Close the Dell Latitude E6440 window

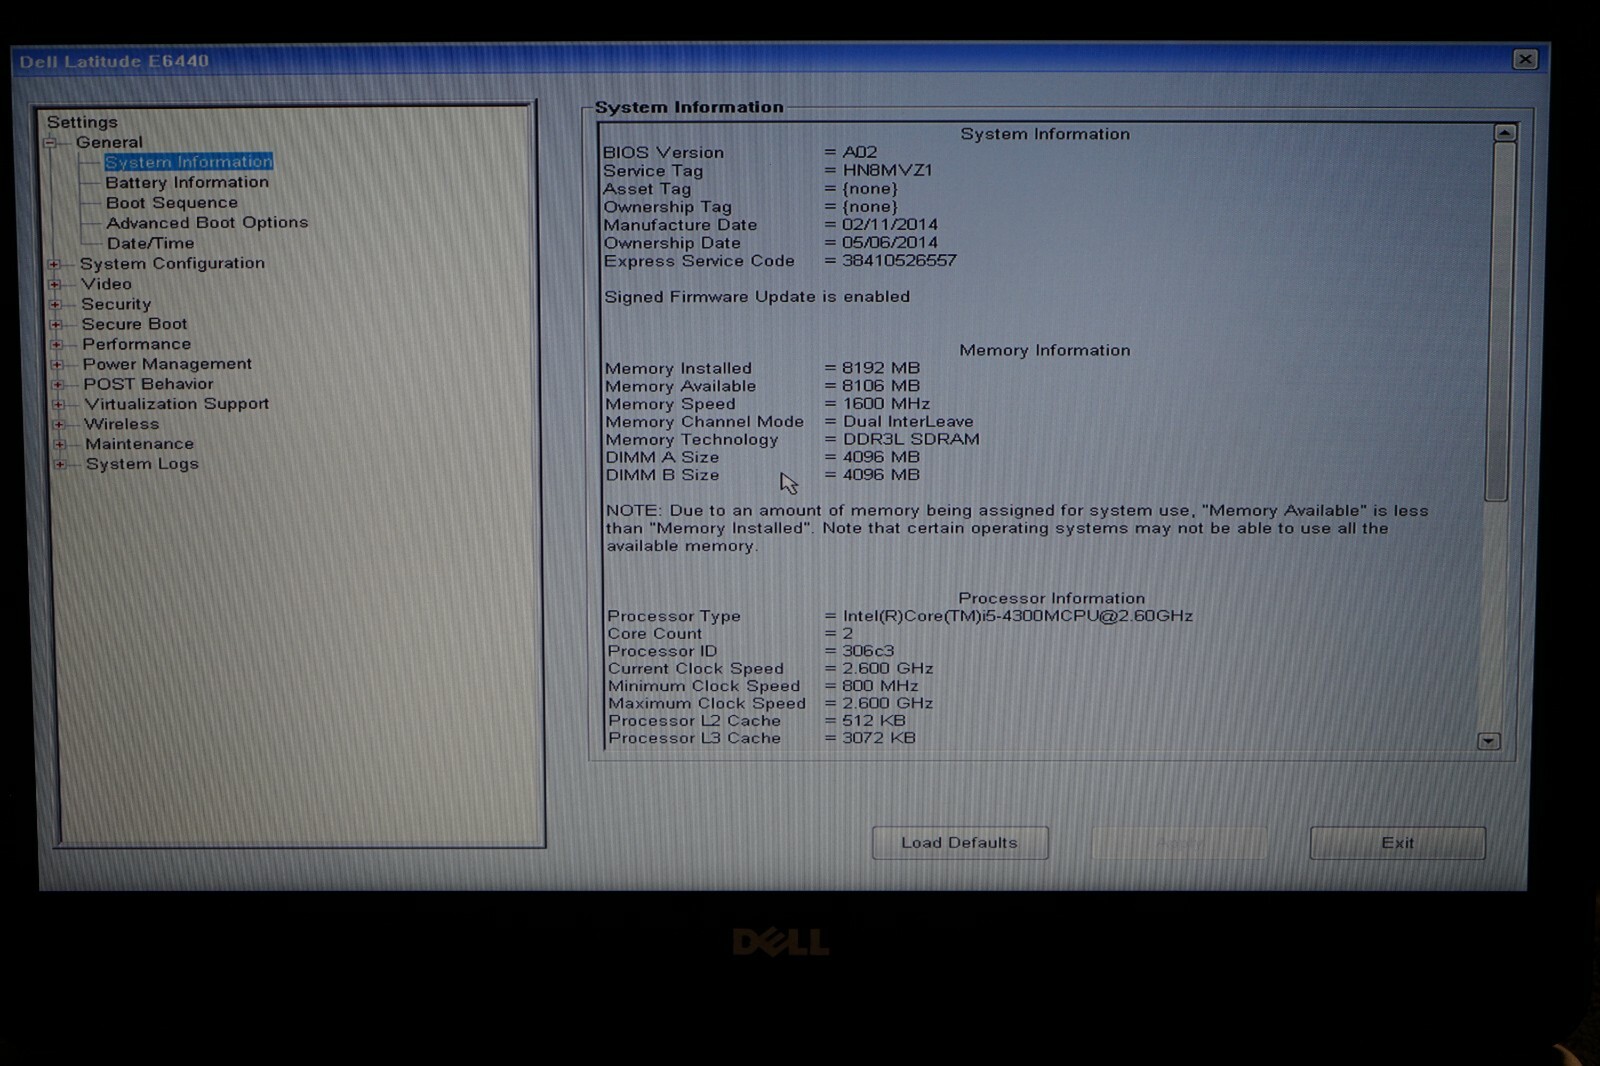[x=1525, y=60]
